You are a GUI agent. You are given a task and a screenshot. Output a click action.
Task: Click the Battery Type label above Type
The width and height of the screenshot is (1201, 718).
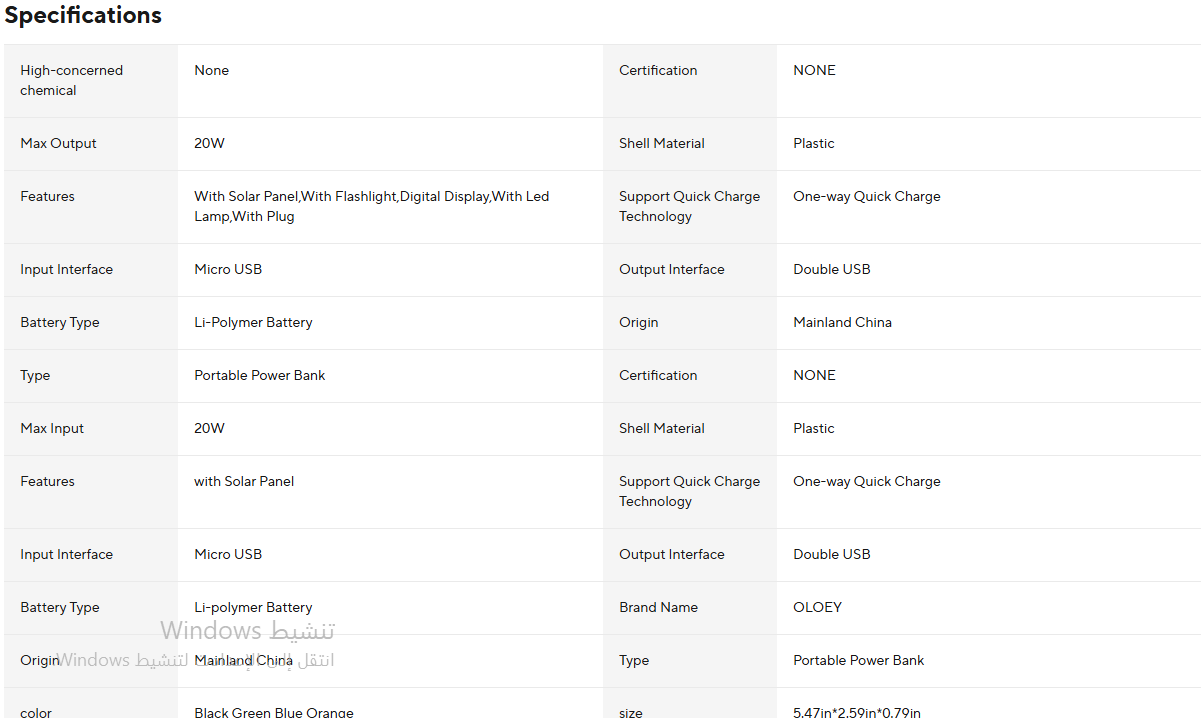pyautogui.click(x=60, y=322)
